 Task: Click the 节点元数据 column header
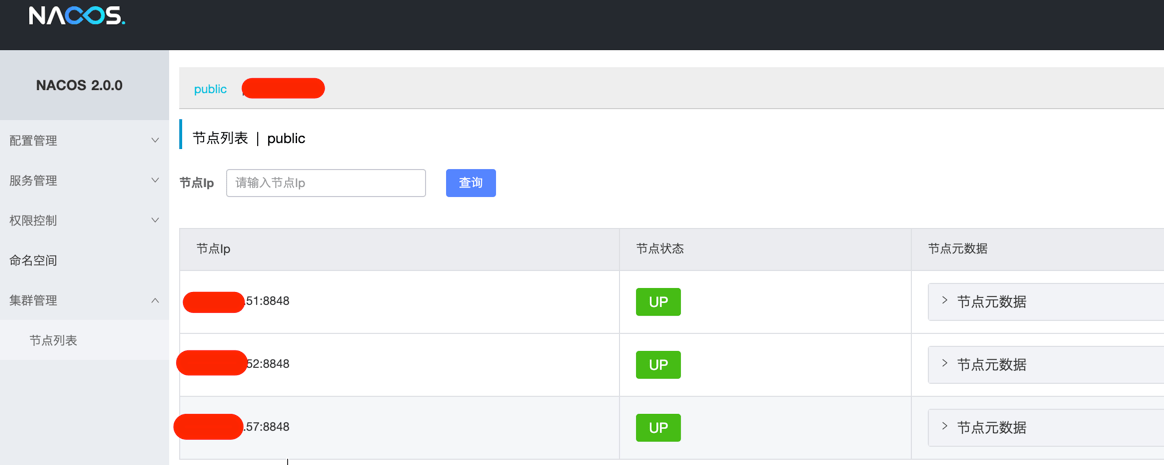957,249
